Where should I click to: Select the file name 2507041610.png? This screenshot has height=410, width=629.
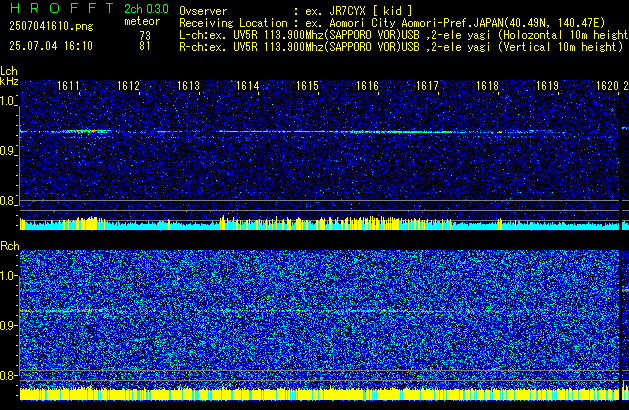51,26
